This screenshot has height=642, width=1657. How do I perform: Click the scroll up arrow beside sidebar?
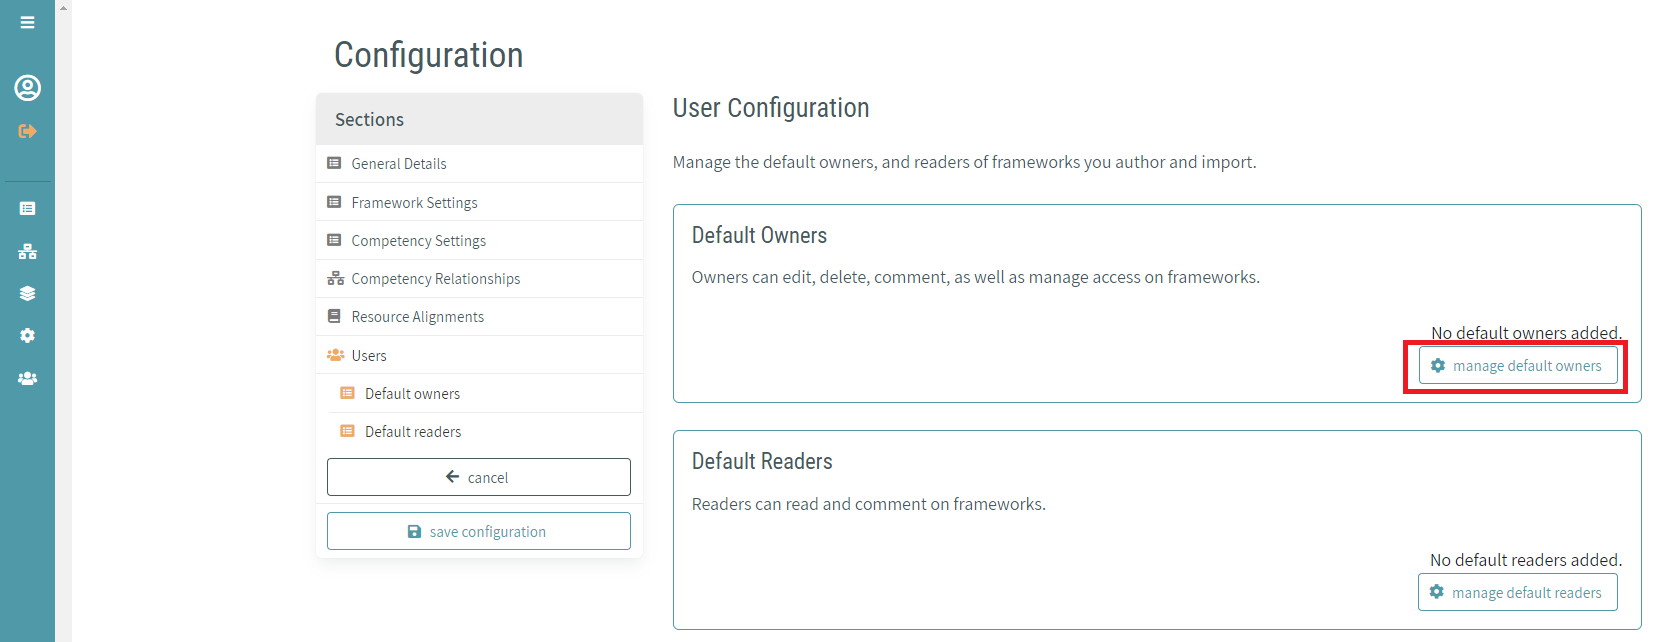[63, 7]
